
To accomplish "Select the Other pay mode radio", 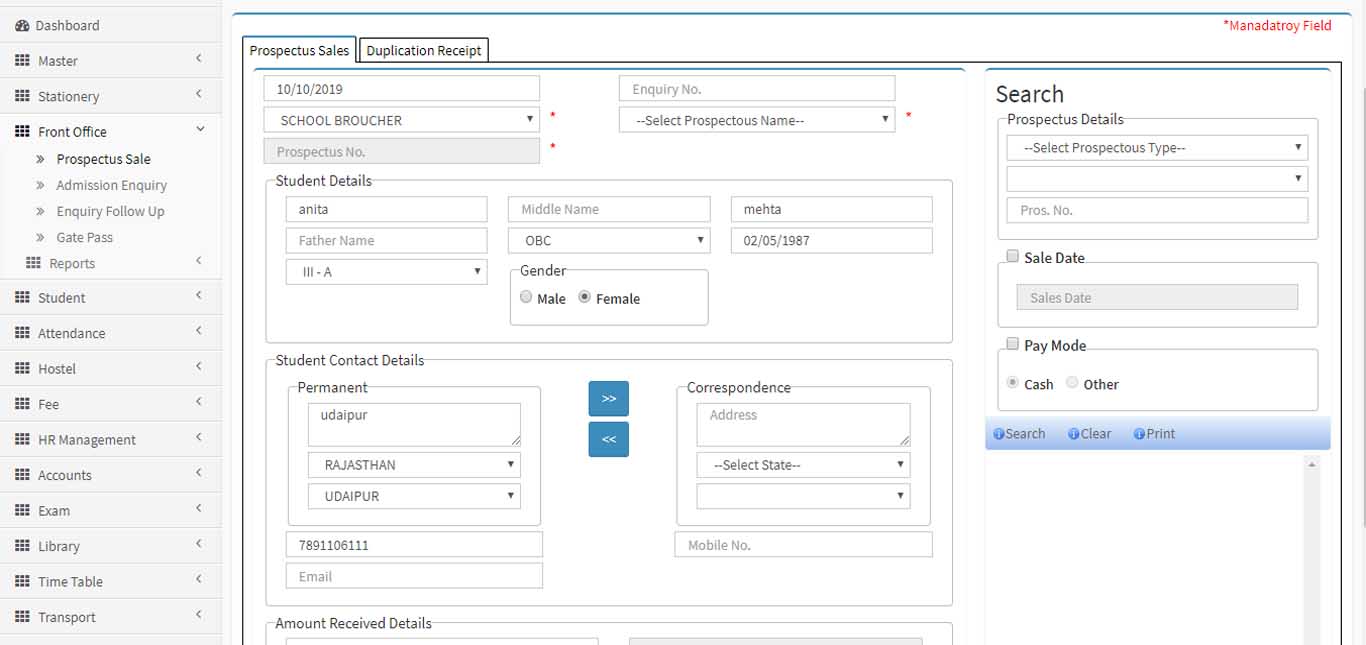I will (1073, 383).
